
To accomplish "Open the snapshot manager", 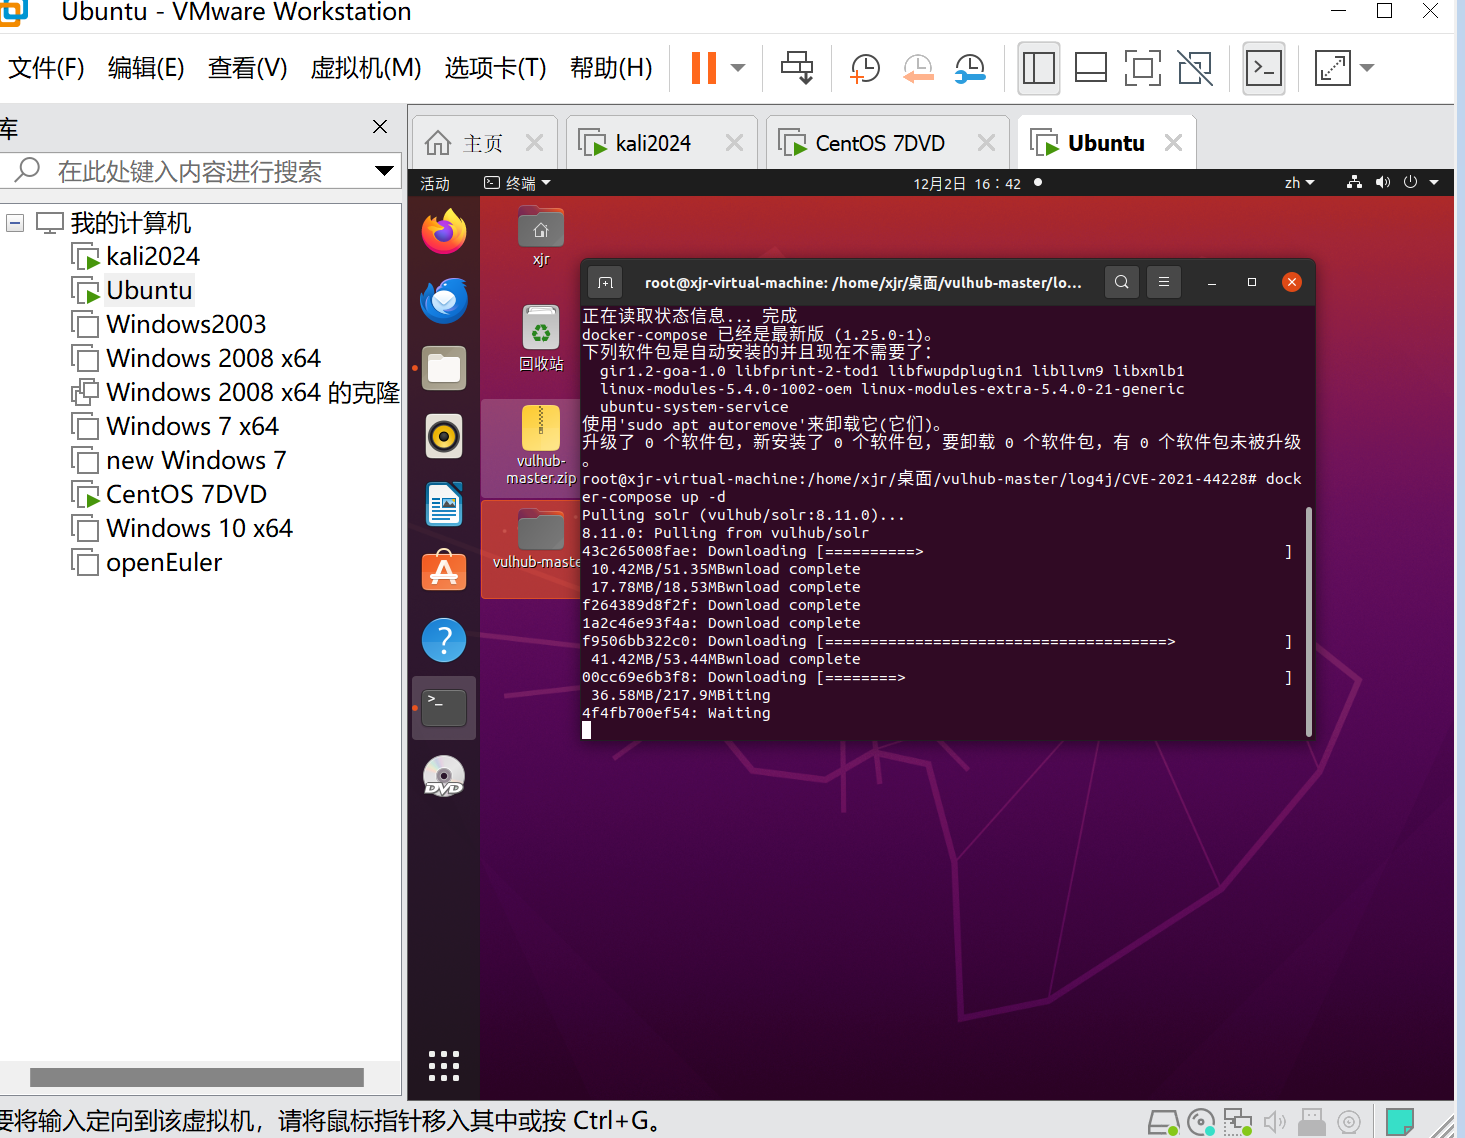I will click(x=970, y=68).
